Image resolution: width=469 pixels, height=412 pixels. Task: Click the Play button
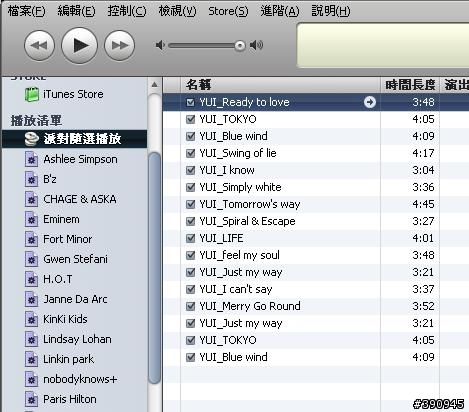[79, 45]
